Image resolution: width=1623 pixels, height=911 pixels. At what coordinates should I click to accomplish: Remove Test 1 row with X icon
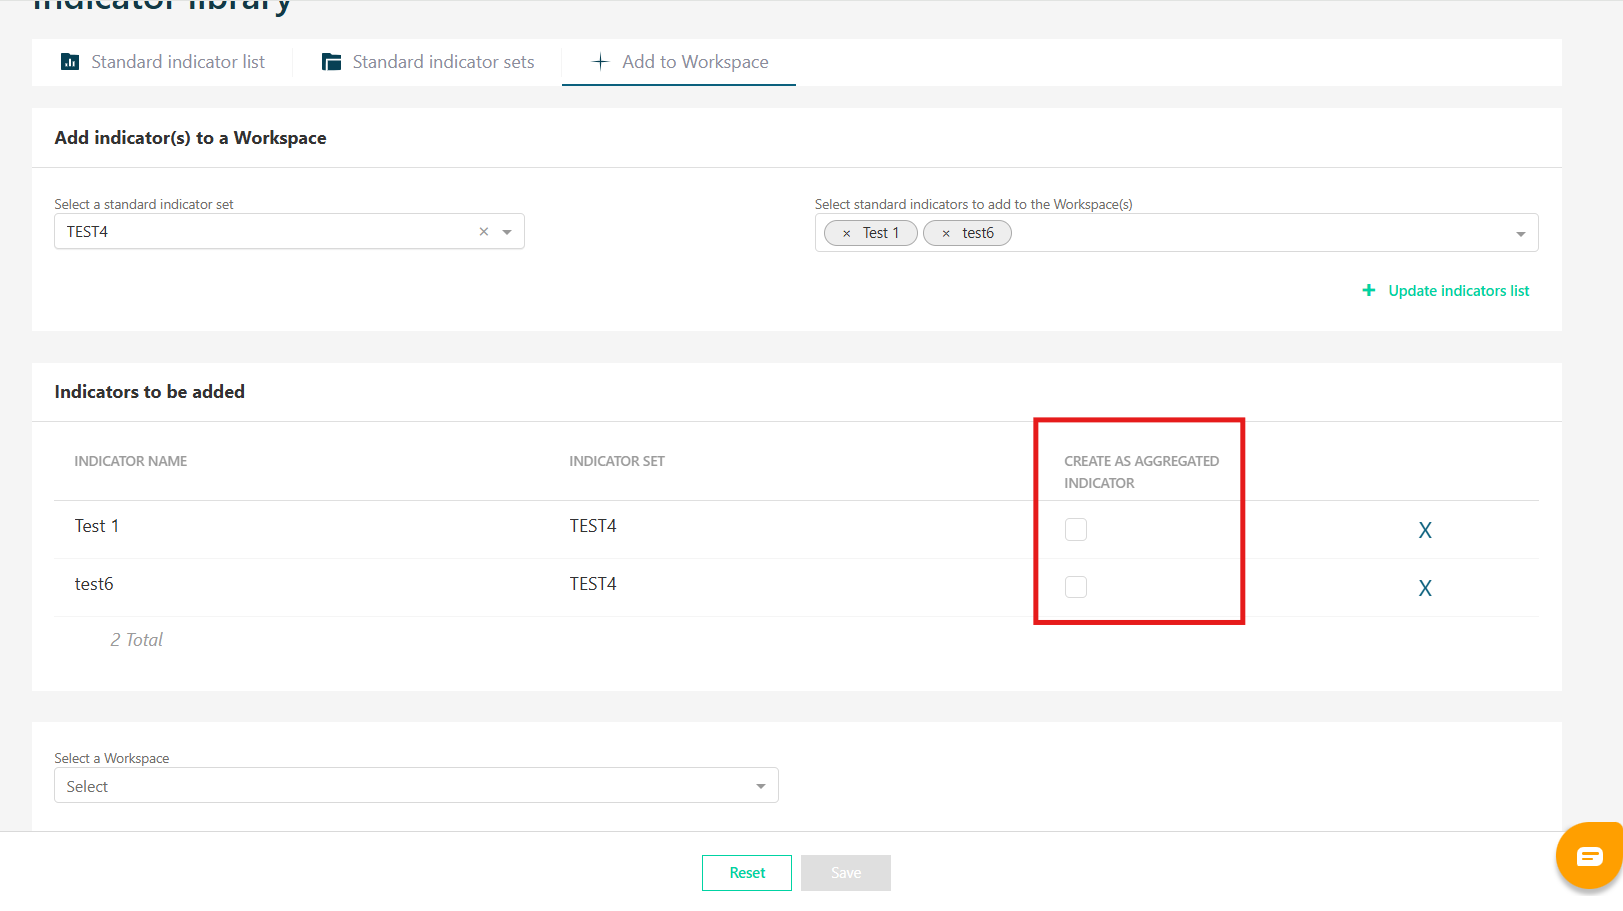point(1425,530)
